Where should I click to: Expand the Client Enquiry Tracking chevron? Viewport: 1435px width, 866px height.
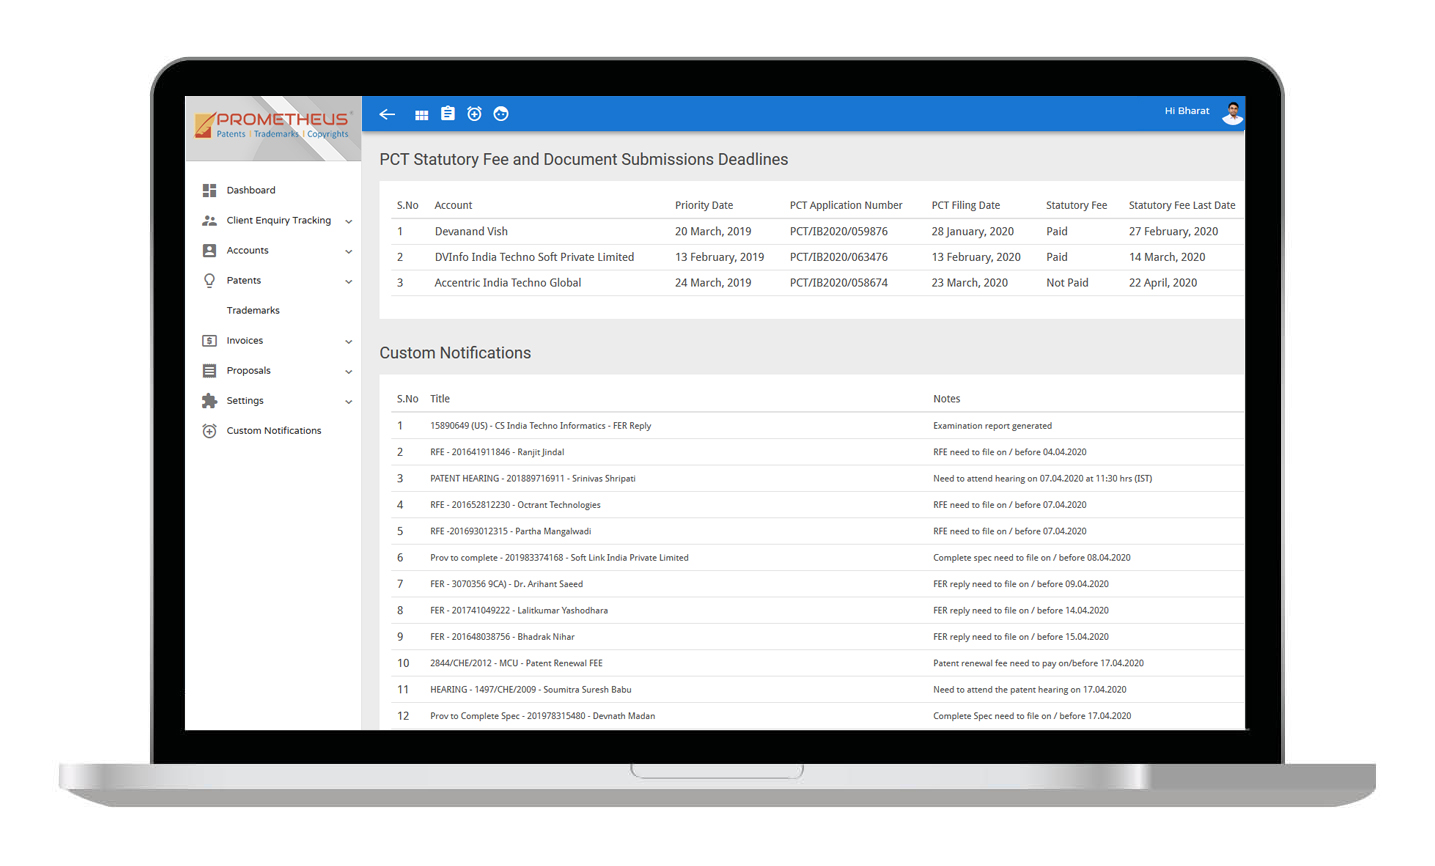pyautogui.click(x=348, y=221)
